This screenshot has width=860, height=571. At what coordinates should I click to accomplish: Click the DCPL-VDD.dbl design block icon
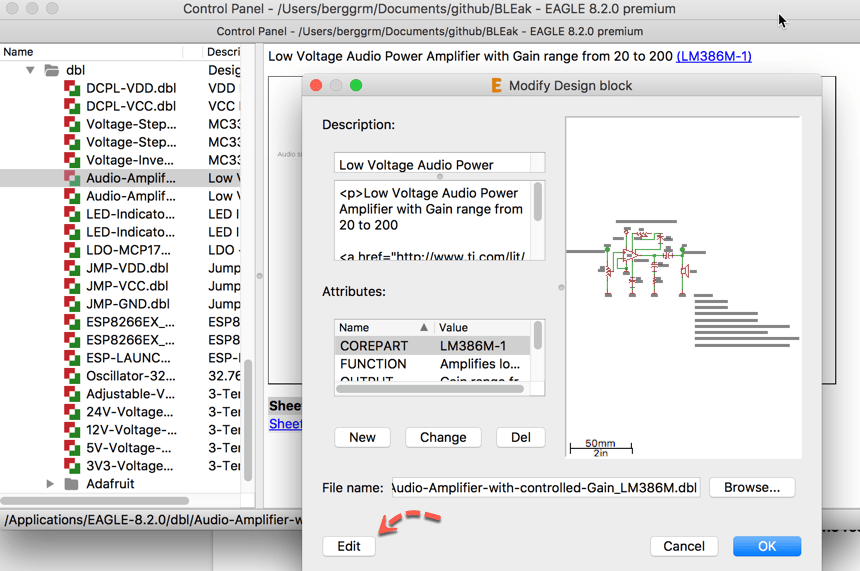pyautogui.click(x=72, y=88)
